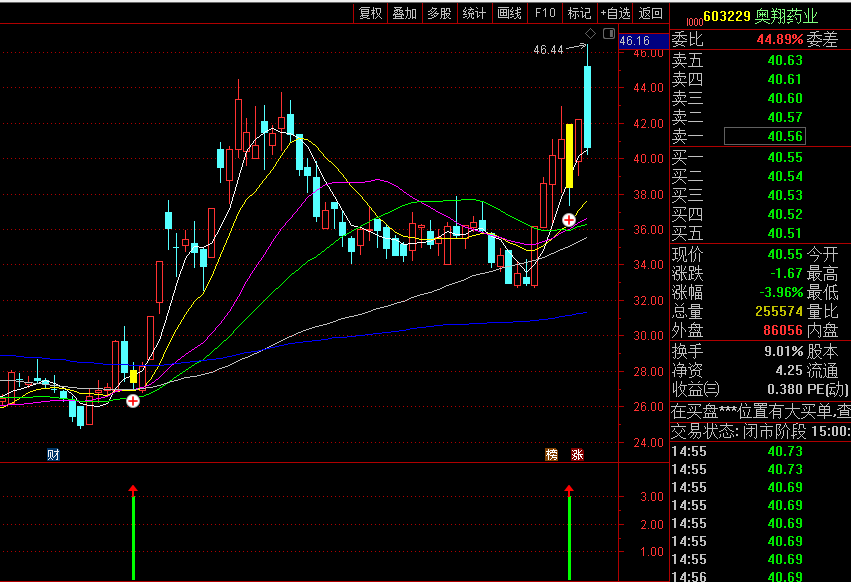The width and height of the screenshot is (851, 582).
Task: Click the 换手 value 9.01%
Action: [x=784, y=351]
